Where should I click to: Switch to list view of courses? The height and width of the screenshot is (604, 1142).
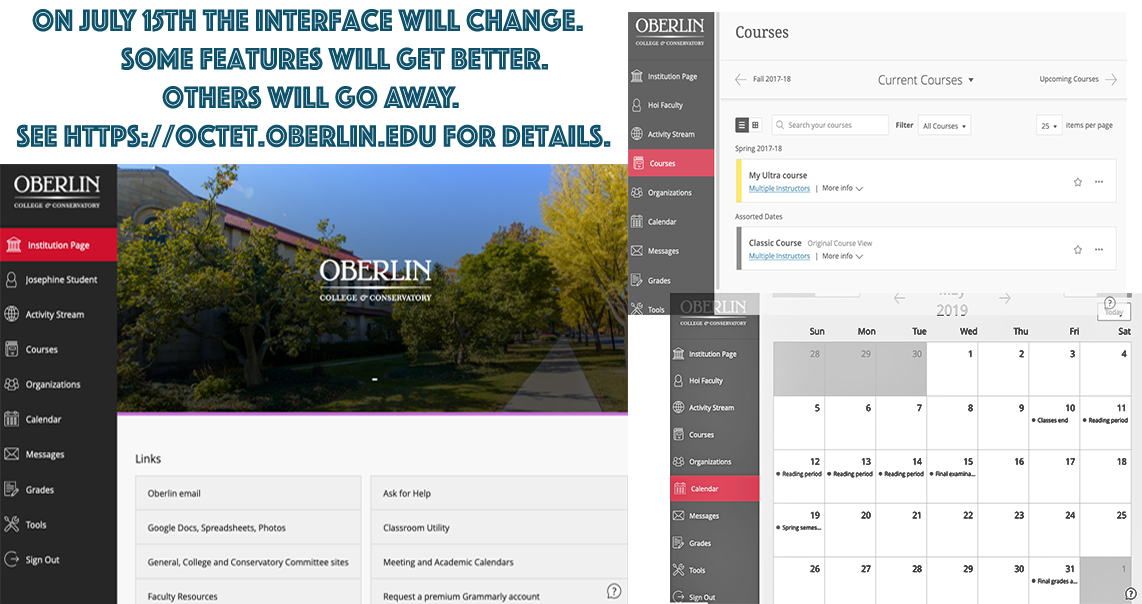click(741, 125)
